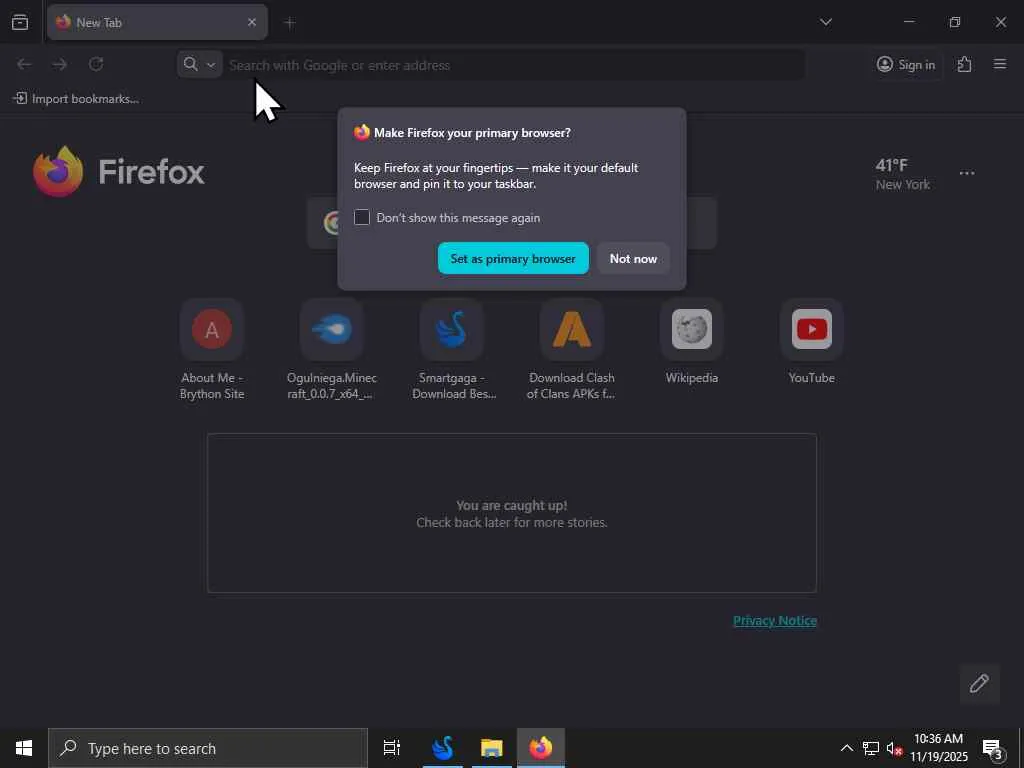Open the YouTube shortcut tile
Viewport: 1024px width, 768px height.
811,342
